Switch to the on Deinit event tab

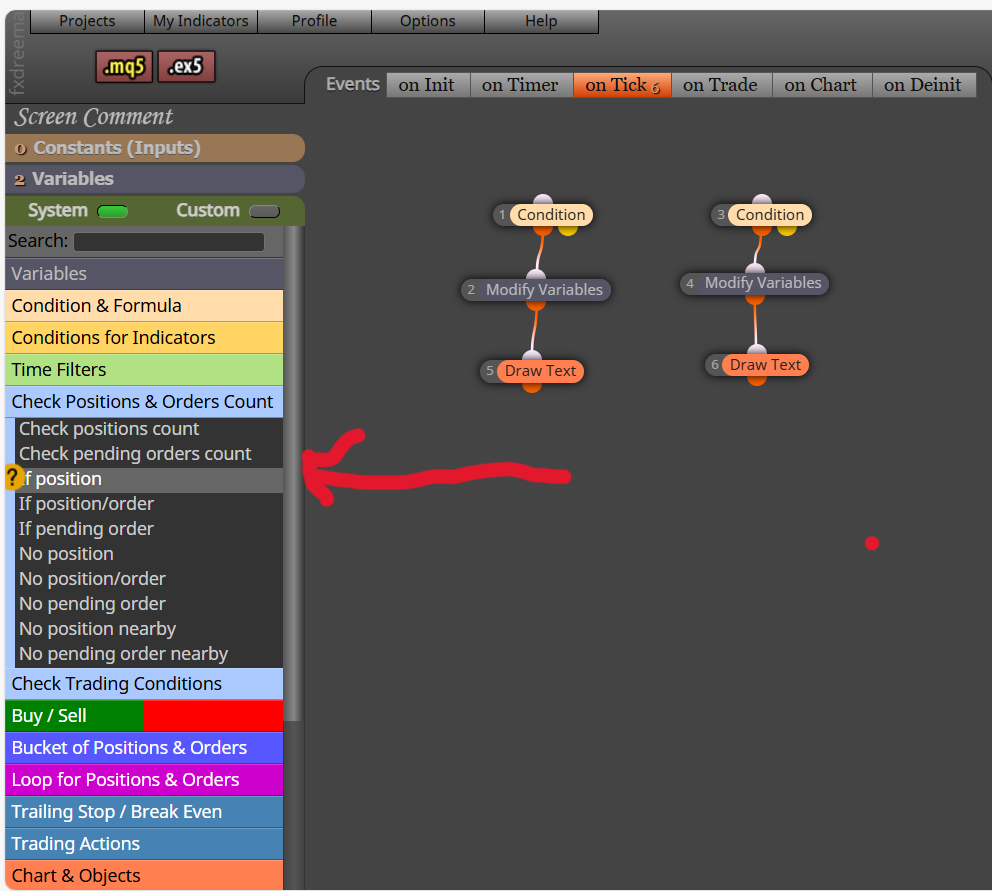tap(922, 85)
